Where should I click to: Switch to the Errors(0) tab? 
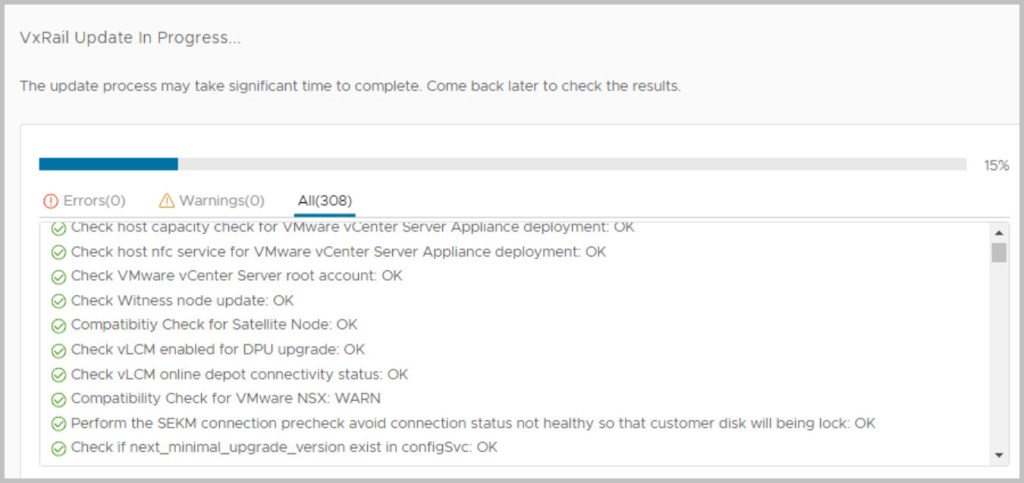[84, 201]
